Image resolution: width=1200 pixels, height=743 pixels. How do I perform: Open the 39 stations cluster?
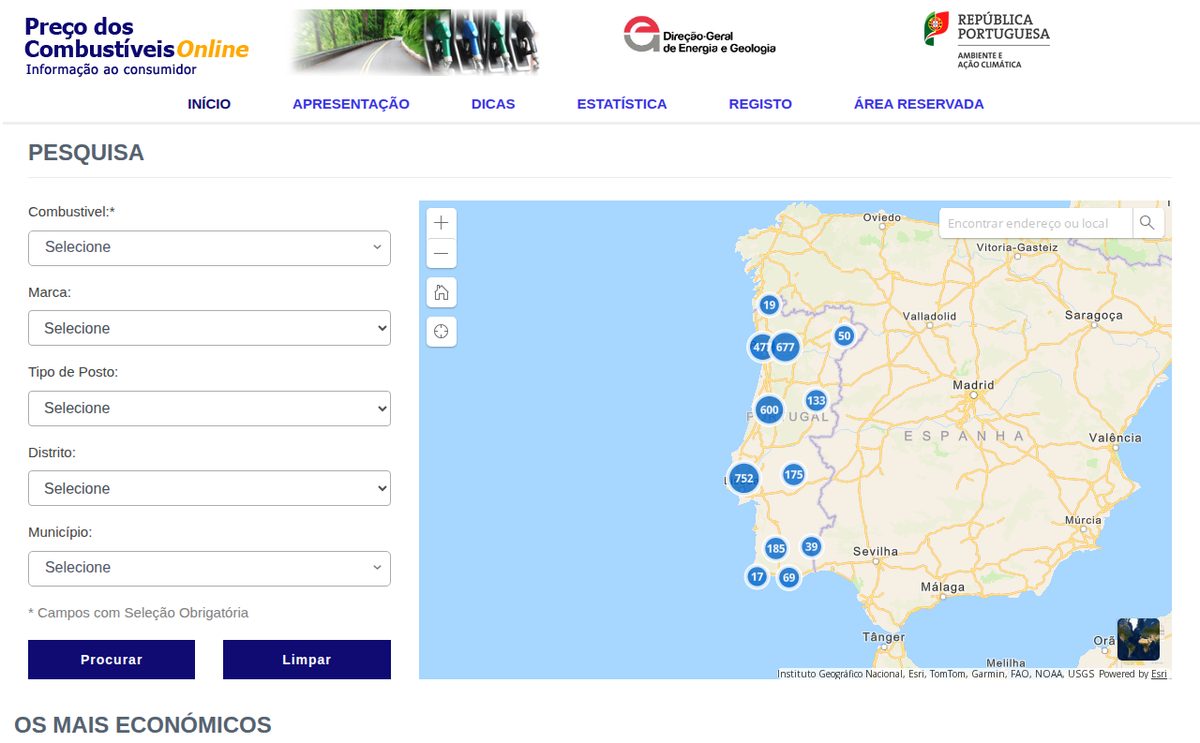pos(811,546)
